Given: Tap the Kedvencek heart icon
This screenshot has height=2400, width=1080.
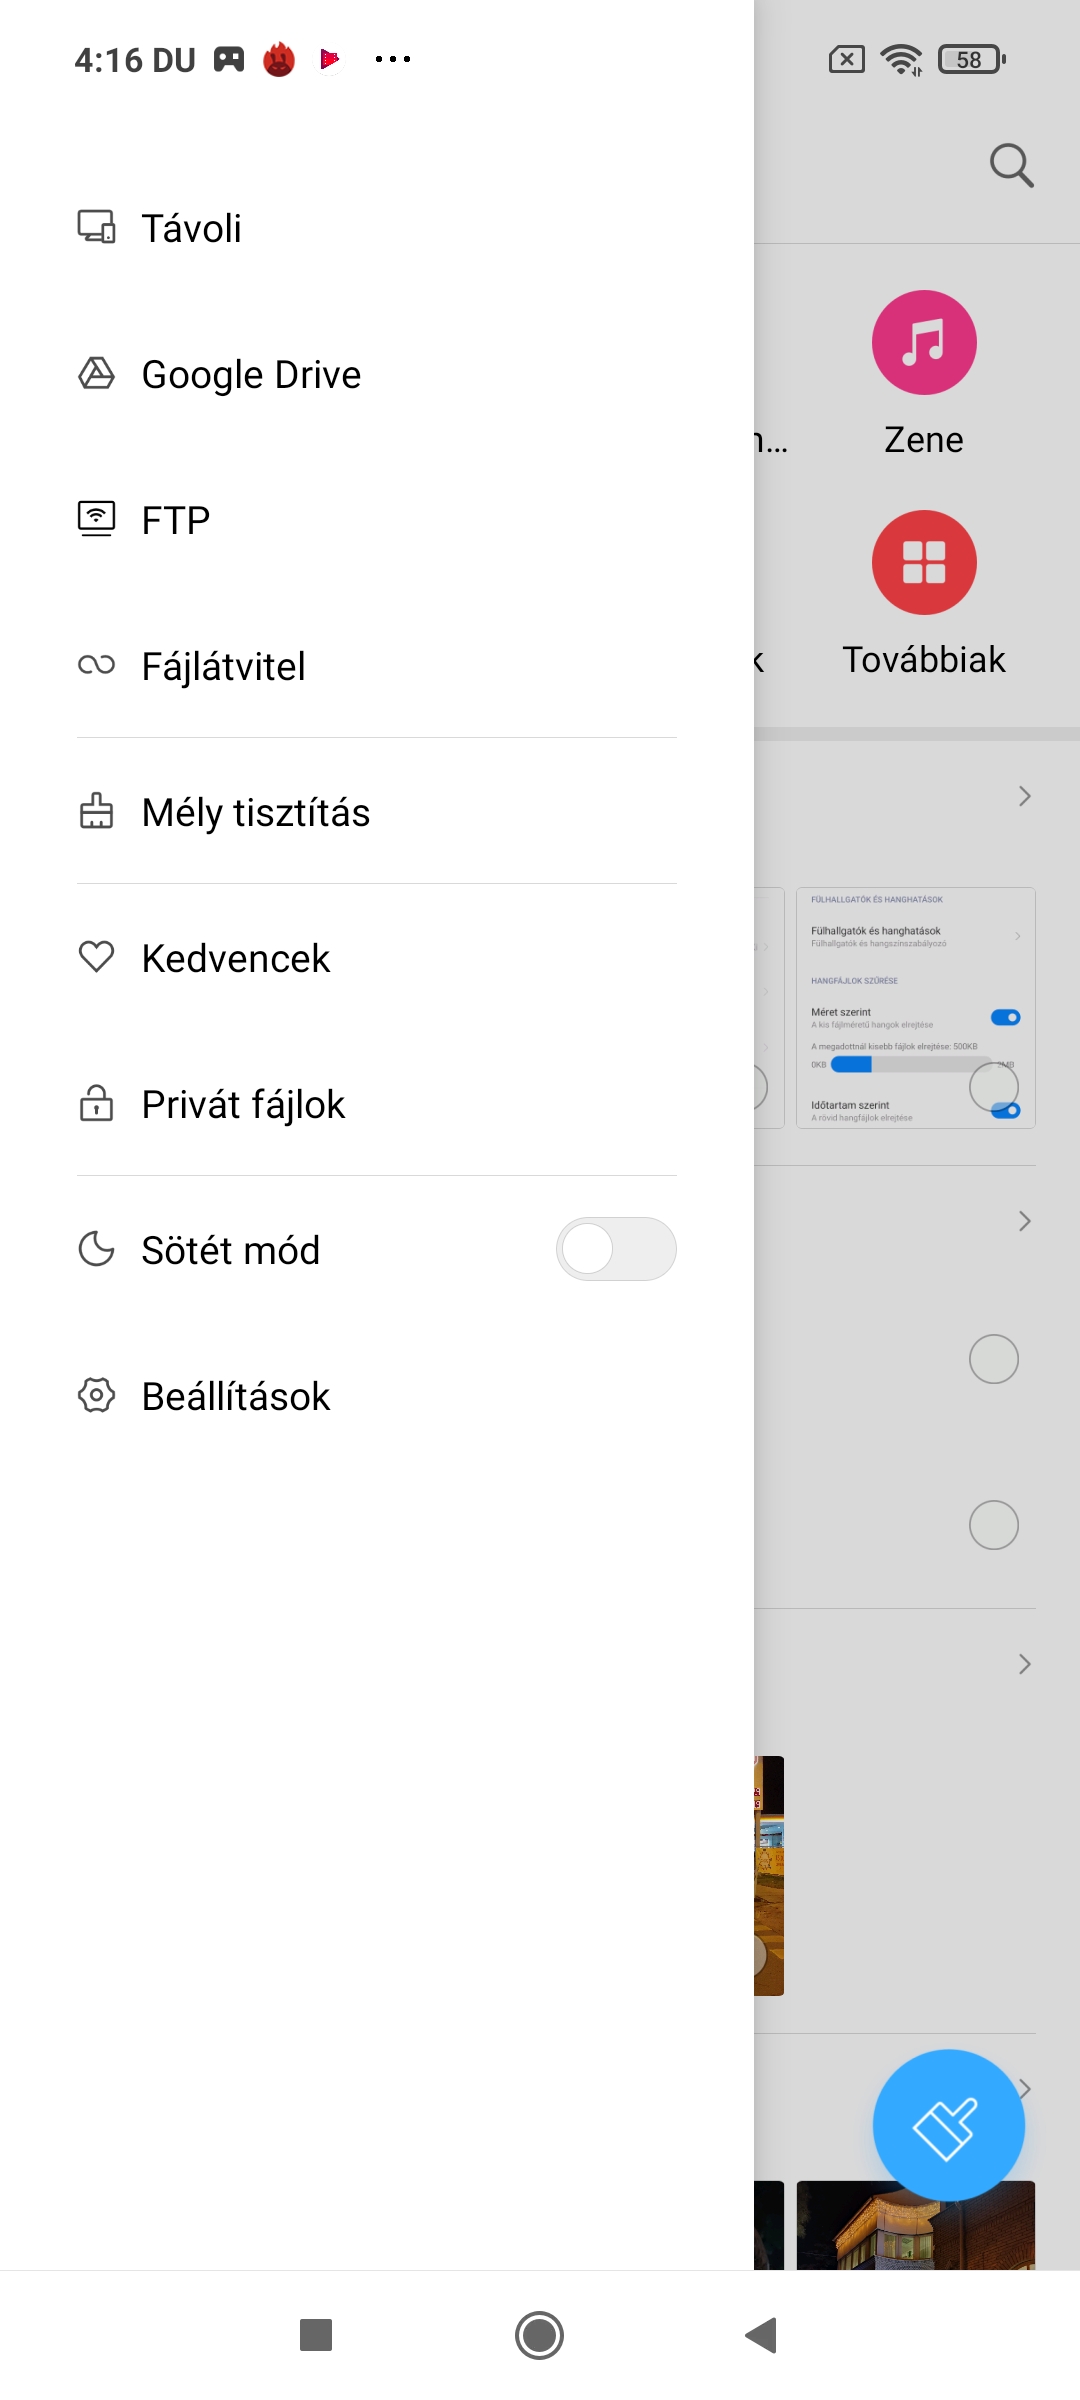Looking at the screenshot, I should point(96,957).
